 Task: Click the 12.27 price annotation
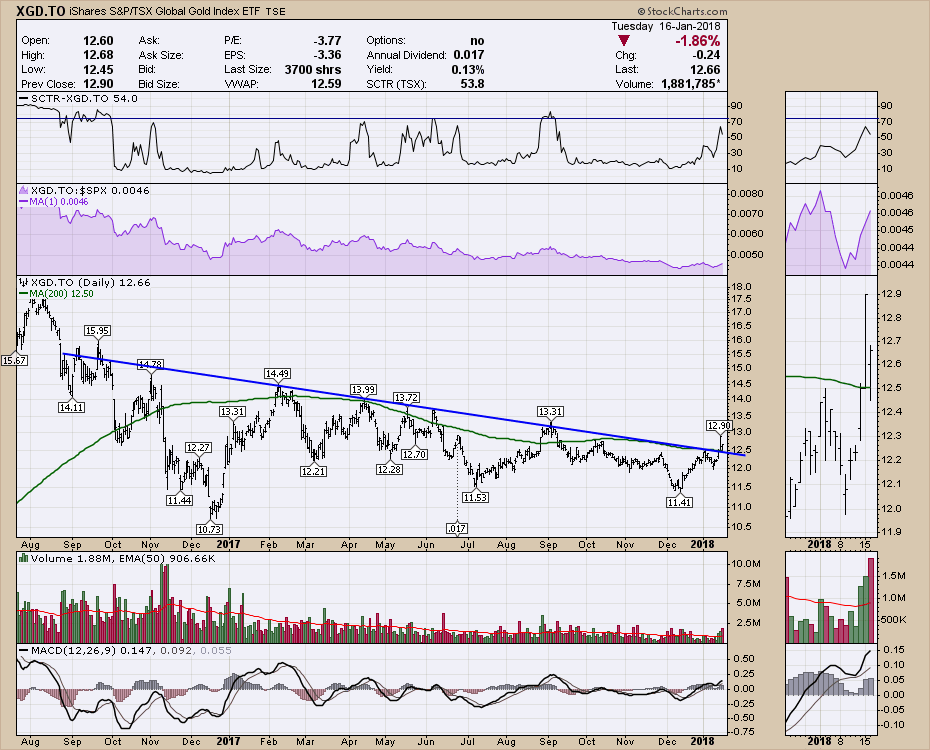coord(198,448)
